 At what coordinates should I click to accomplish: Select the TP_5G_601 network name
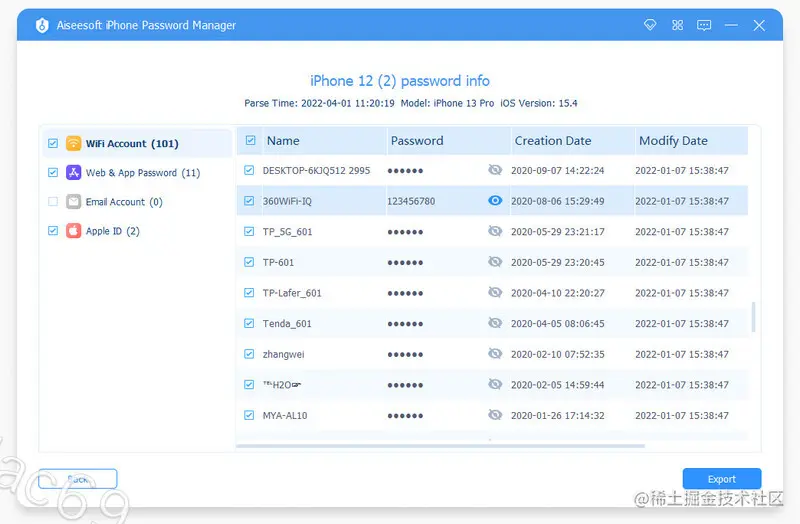coord(287,232)
